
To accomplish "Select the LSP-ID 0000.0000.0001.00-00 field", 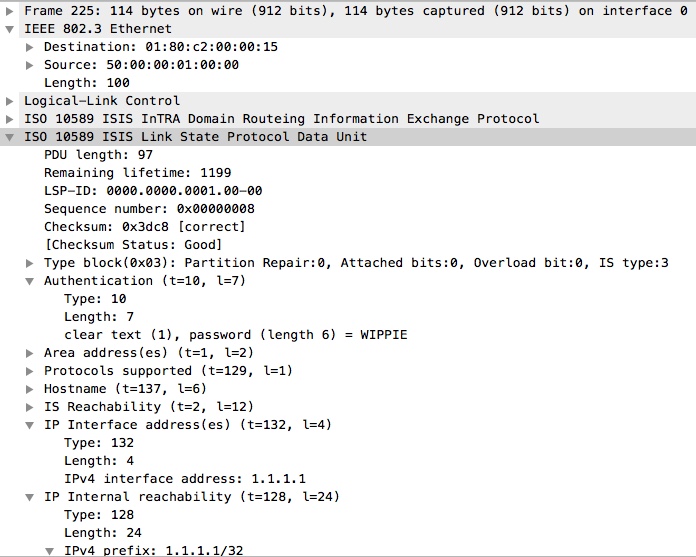I will click(153, 191).
